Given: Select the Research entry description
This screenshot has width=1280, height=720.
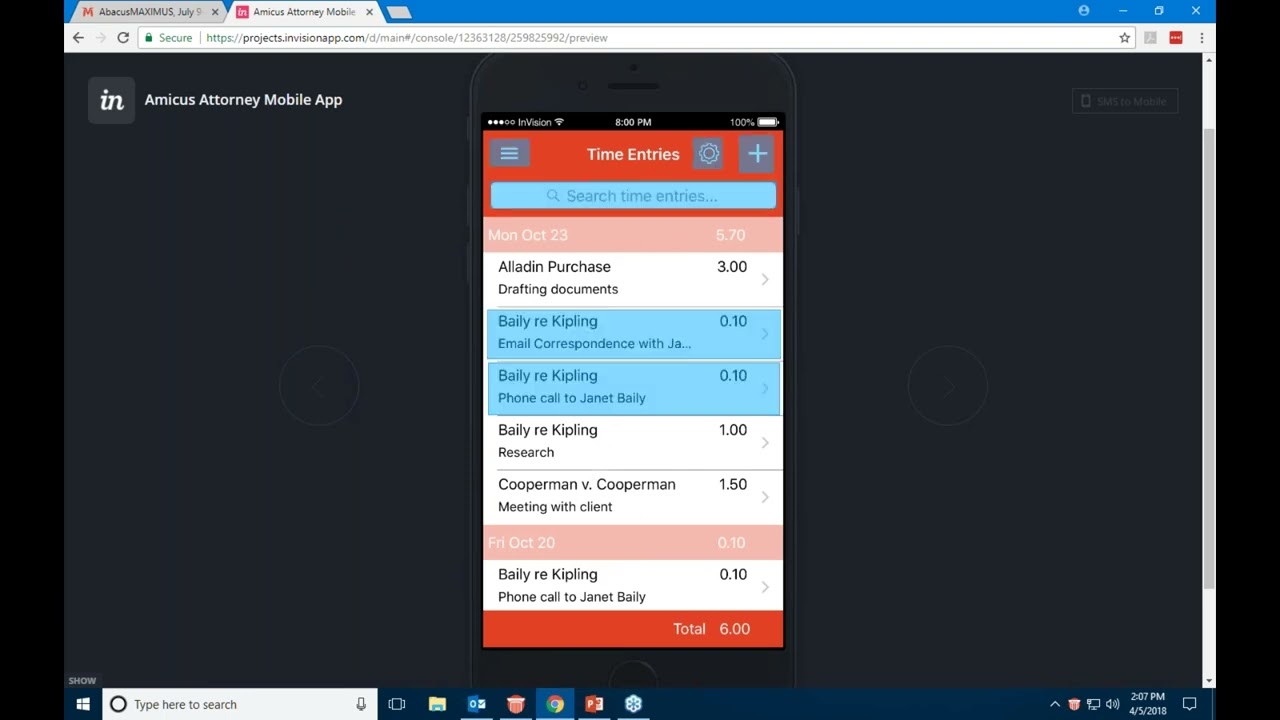Looking at the screenshot, I should click(x=526, y=452).
